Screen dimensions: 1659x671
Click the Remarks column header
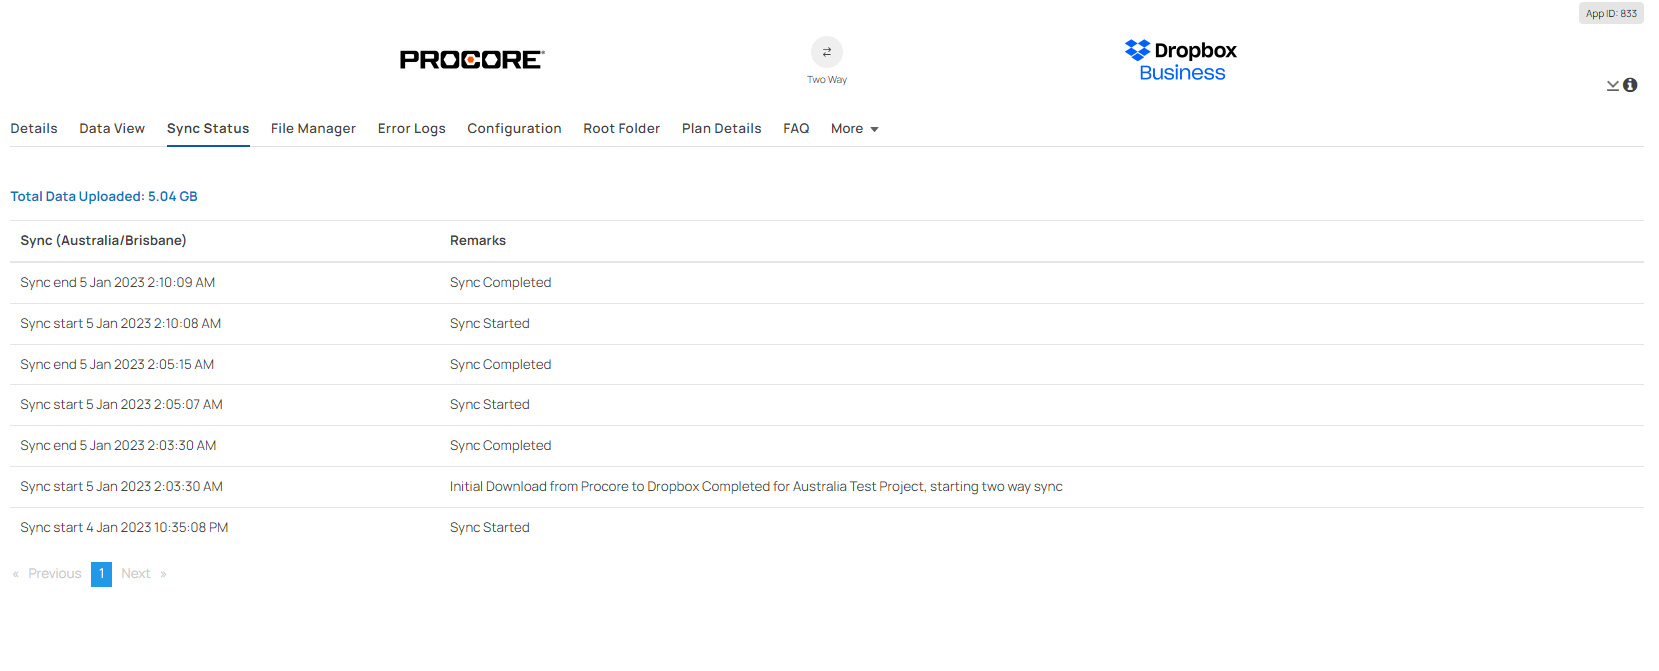[478, 241]
